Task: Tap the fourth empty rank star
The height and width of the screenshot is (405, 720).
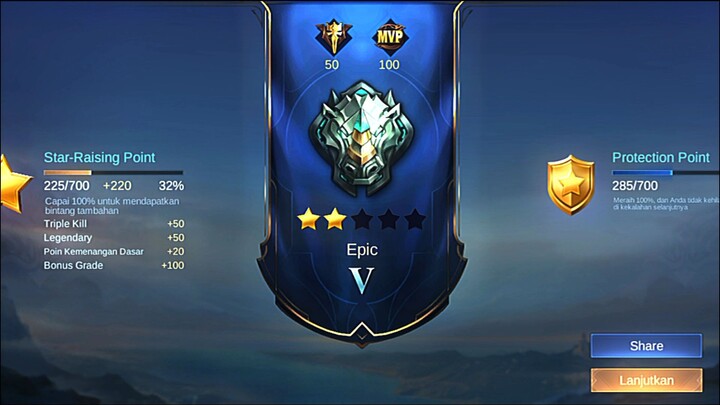Action: tap(388, 219)
